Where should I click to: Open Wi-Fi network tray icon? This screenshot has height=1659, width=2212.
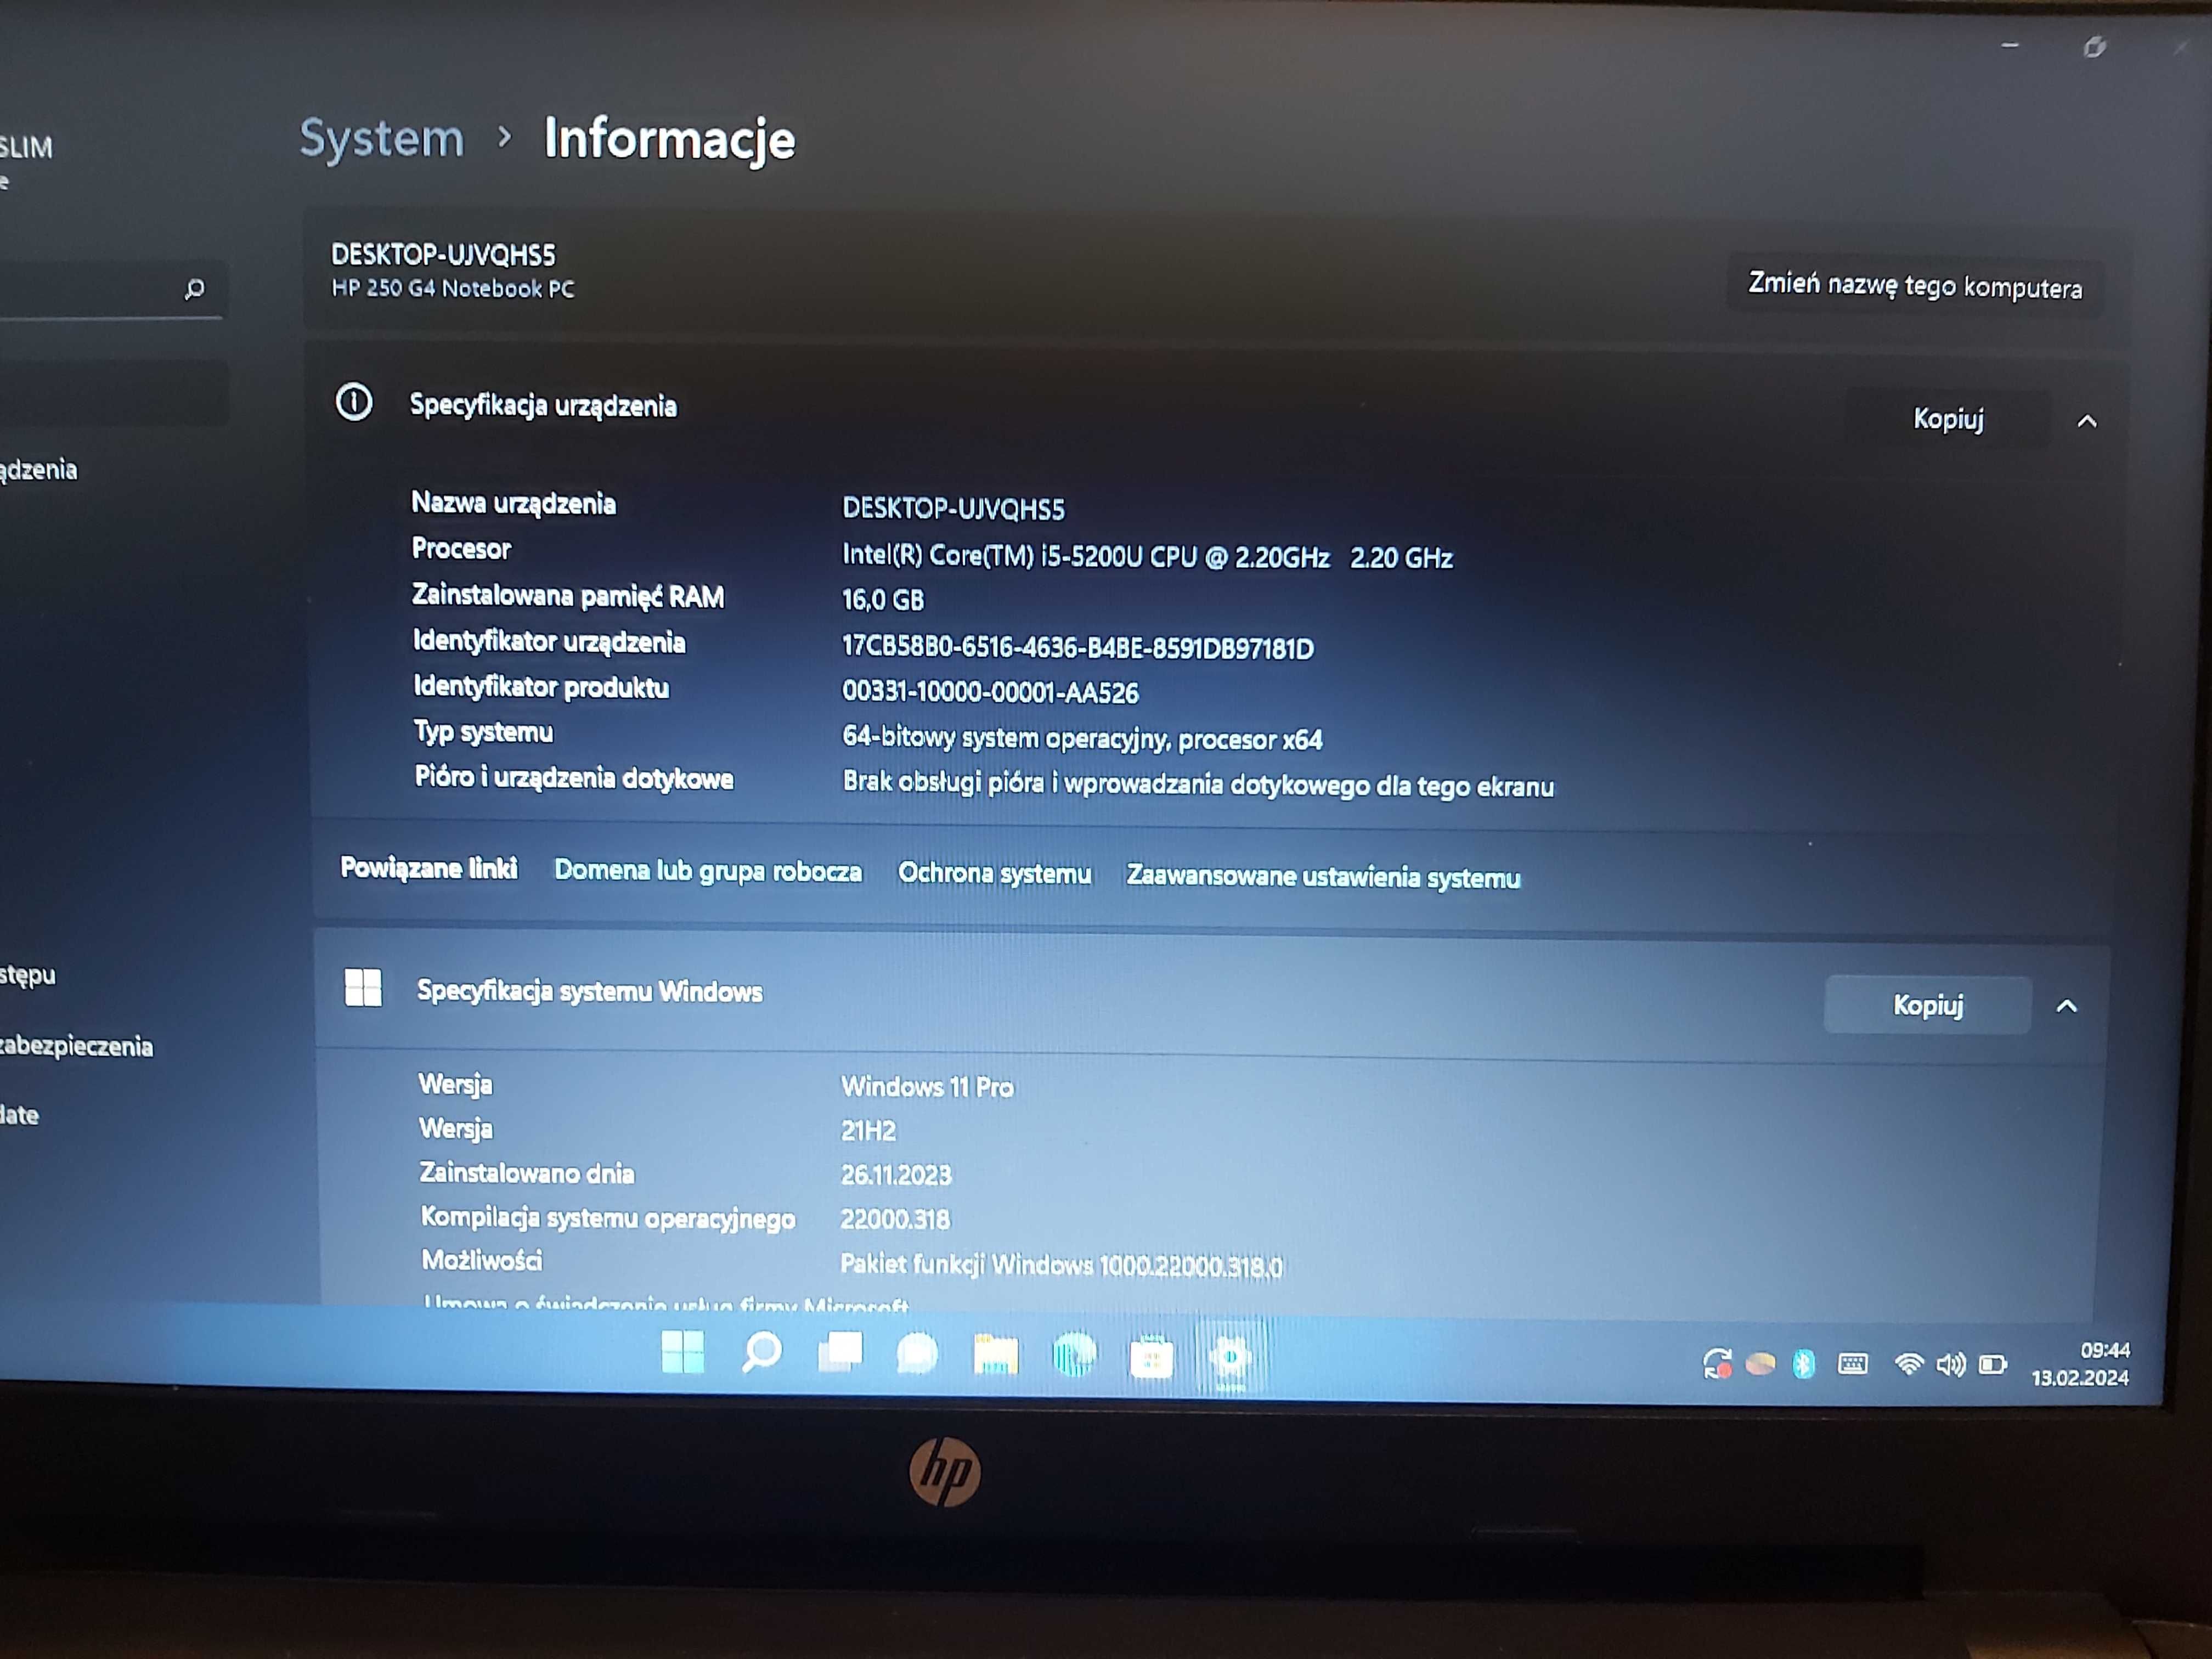coord(1908,1364)
